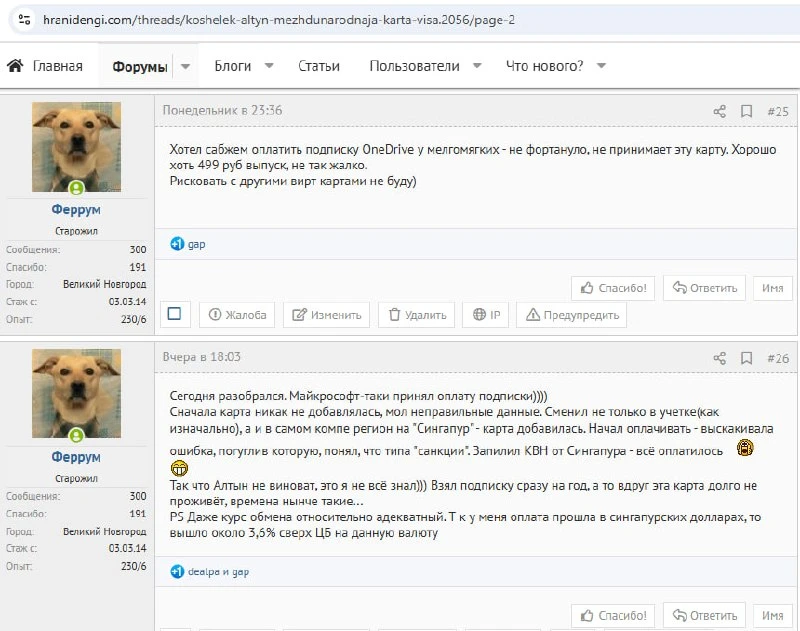This screenshot has height=631, width=800.
Task: Expand the Форумы dropdown arrow
Action: (x=186, y=66)
